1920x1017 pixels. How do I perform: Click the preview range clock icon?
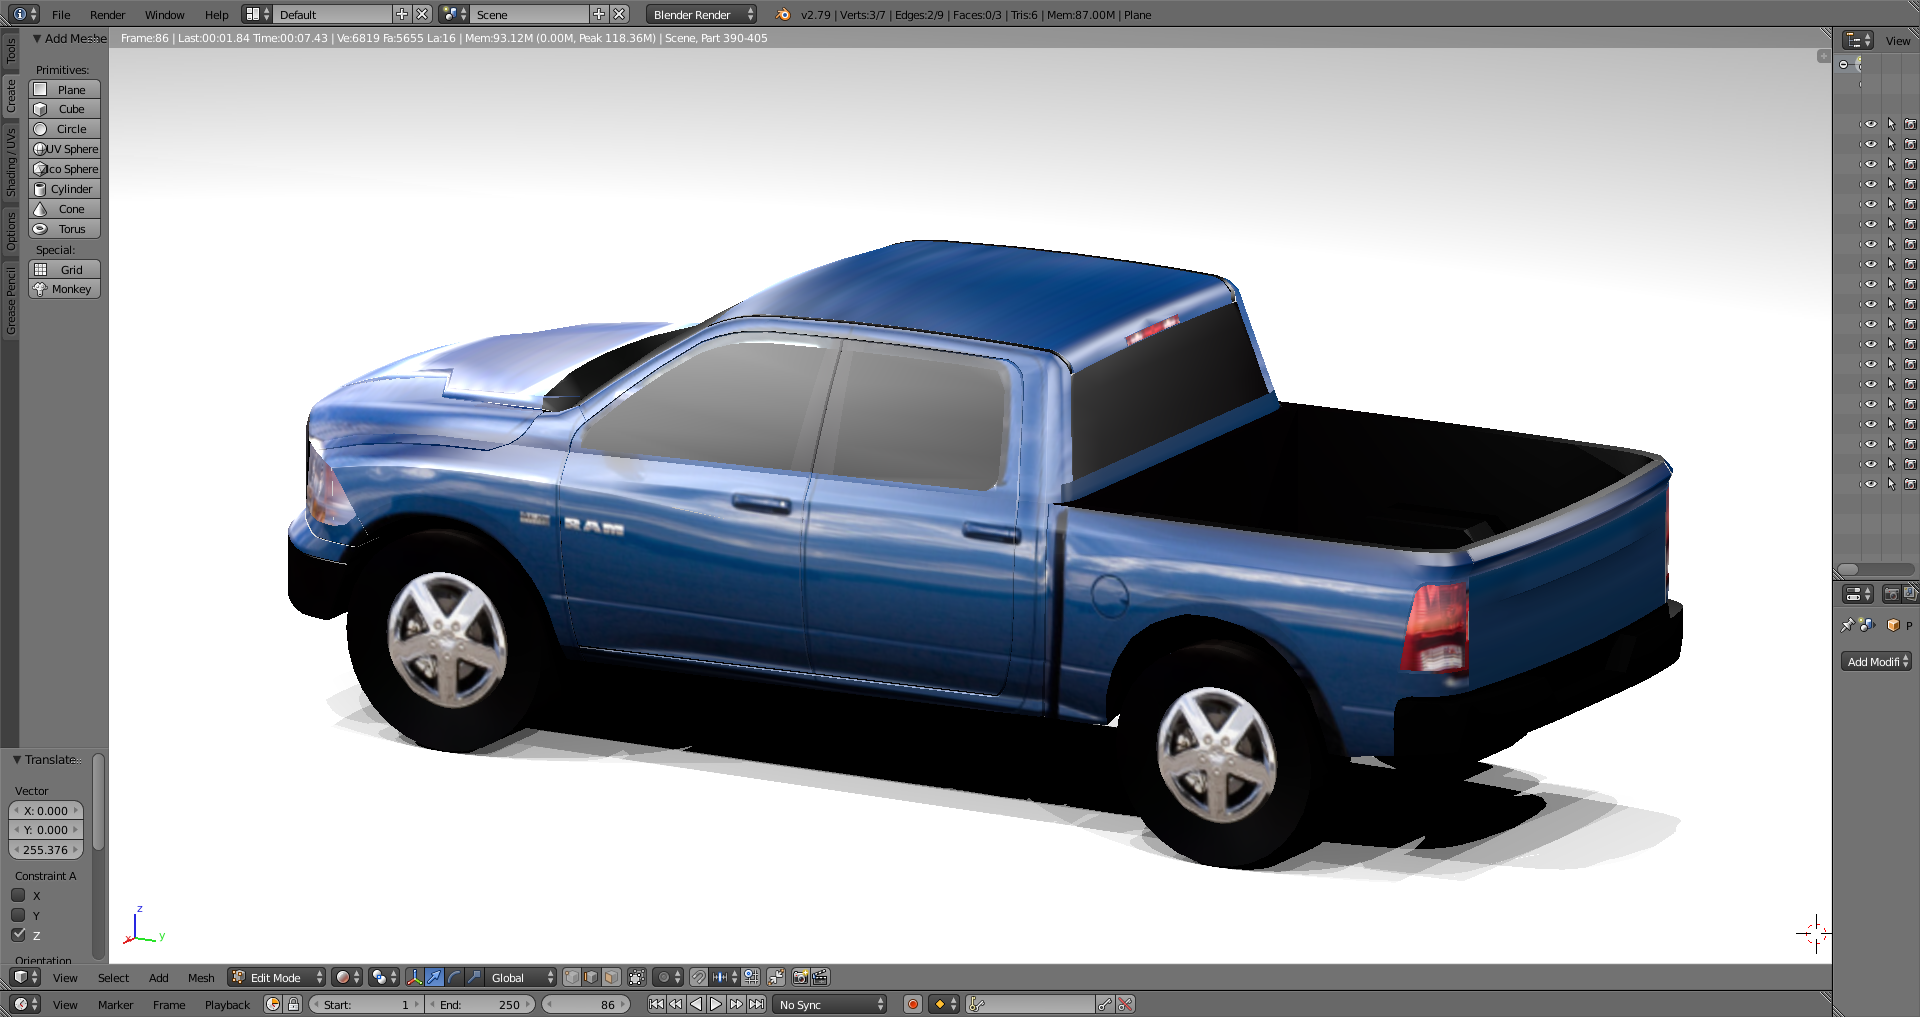pos(273,1005)
